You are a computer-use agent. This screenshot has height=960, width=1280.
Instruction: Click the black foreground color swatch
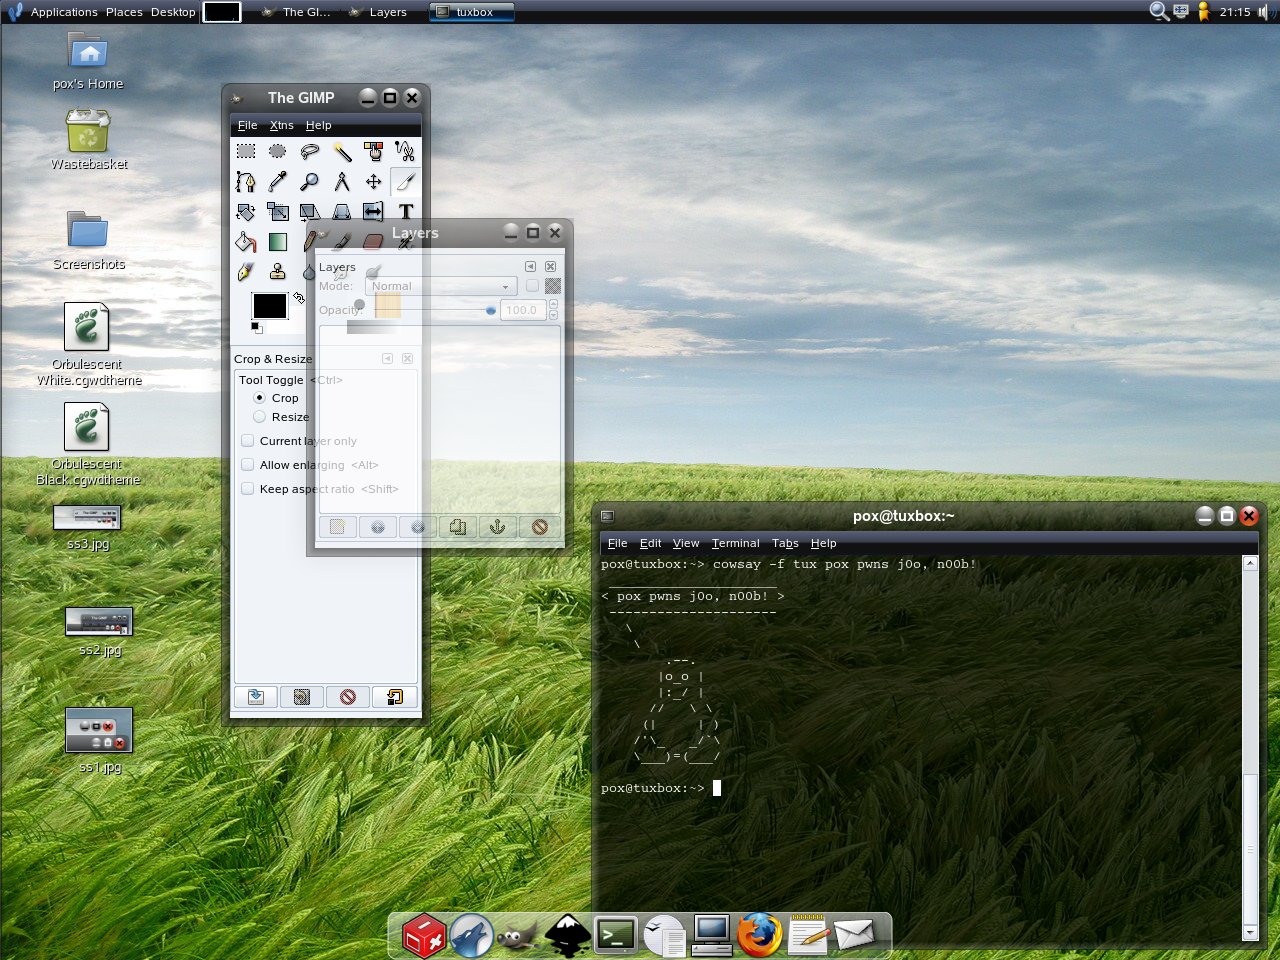[269, 305]
